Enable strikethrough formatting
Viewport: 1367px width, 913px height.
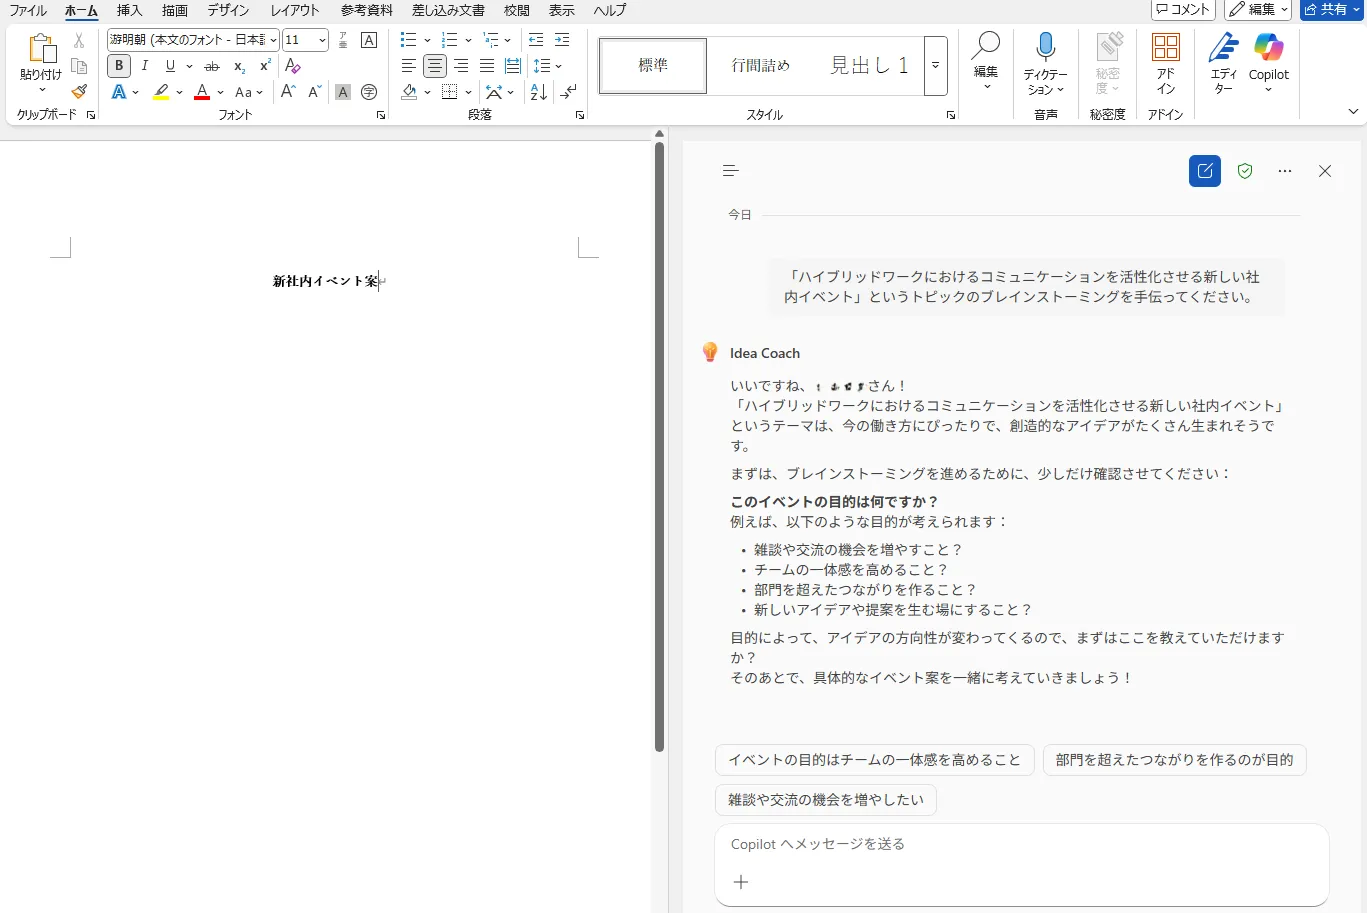212,65
